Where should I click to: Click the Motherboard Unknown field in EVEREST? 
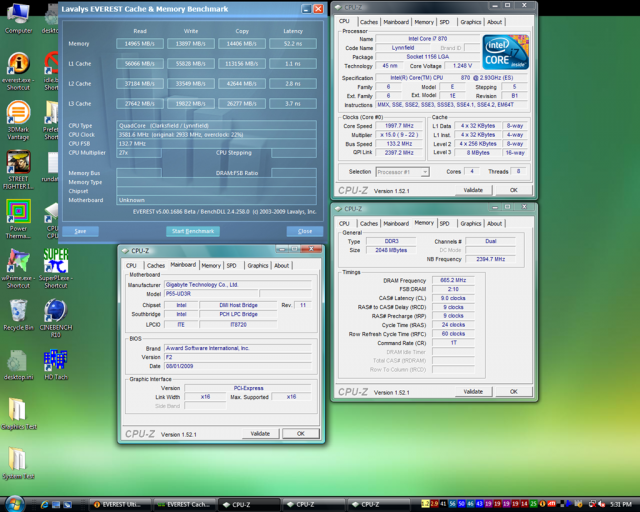[216, 200]
